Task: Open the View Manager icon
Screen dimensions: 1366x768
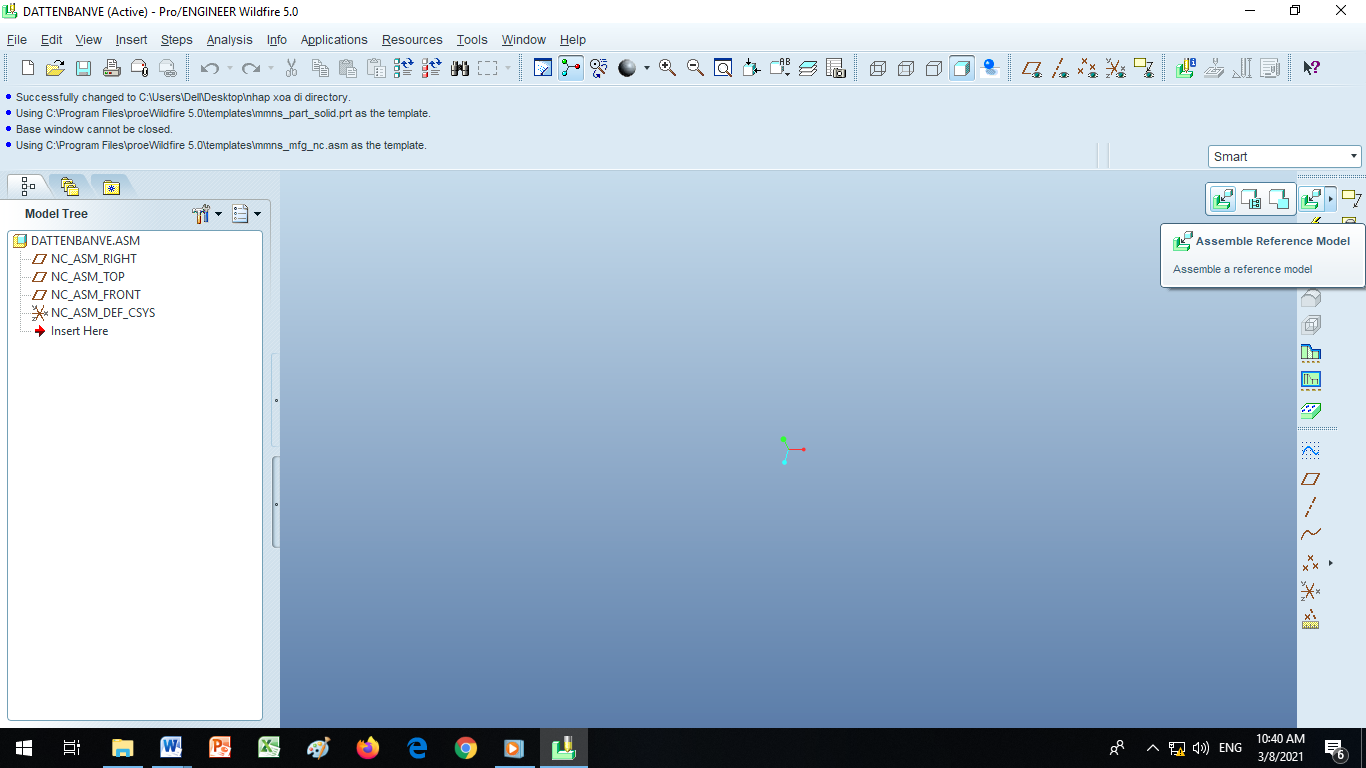Action: [836, 68]
